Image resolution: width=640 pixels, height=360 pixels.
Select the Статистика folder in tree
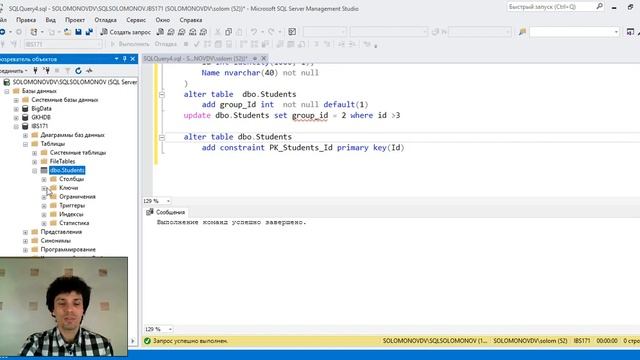coord(74,223)
